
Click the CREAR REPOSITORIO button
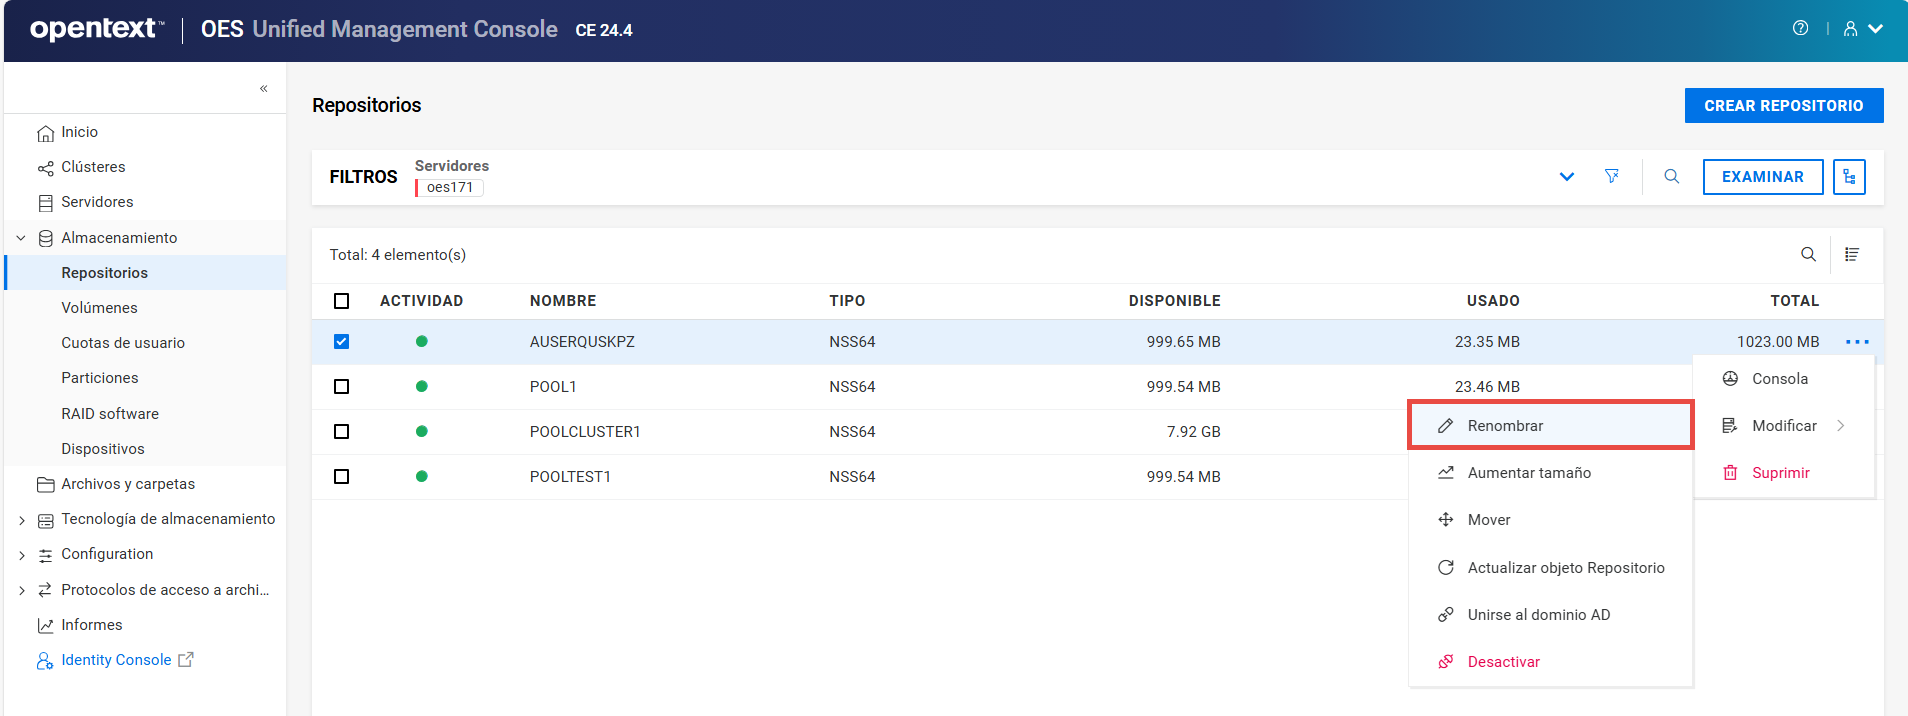[x=1783, y=106]
